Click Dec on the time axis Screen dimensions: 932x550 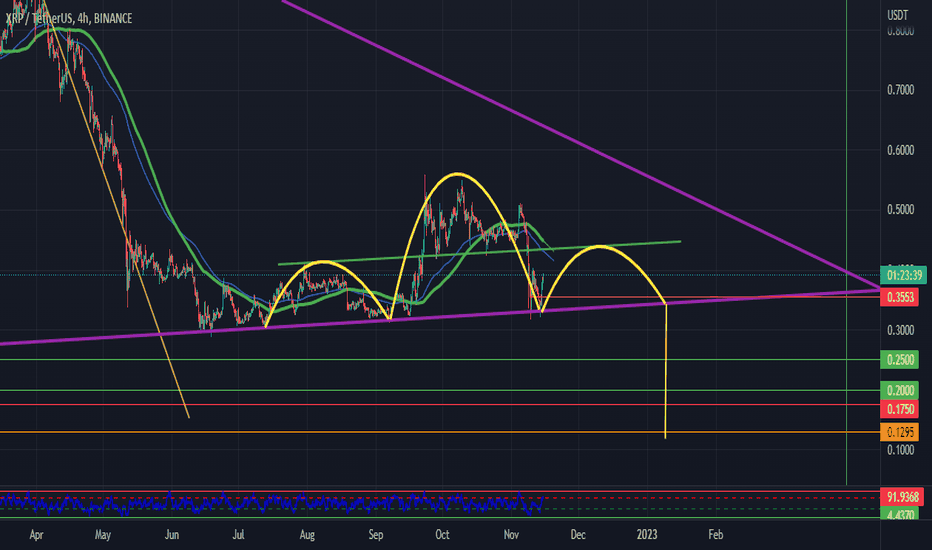pyautogui.click(x=578, y=535)
